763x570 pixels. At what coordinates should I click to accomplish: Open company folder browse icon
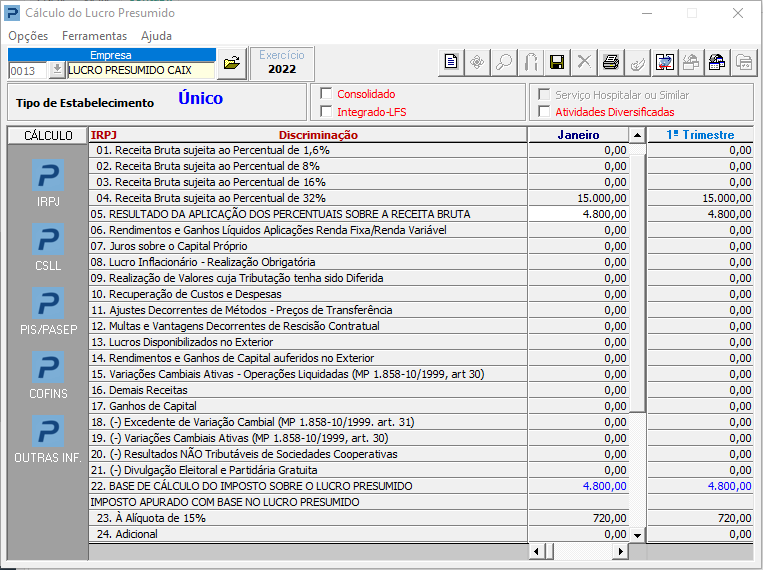point(232,63)
